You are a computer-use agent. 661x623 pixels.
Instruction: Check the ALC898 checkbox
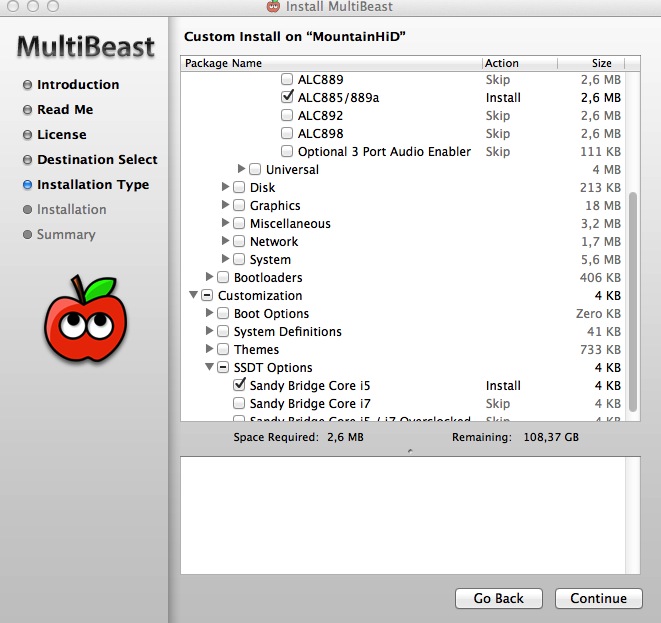(x=287, y=133)
